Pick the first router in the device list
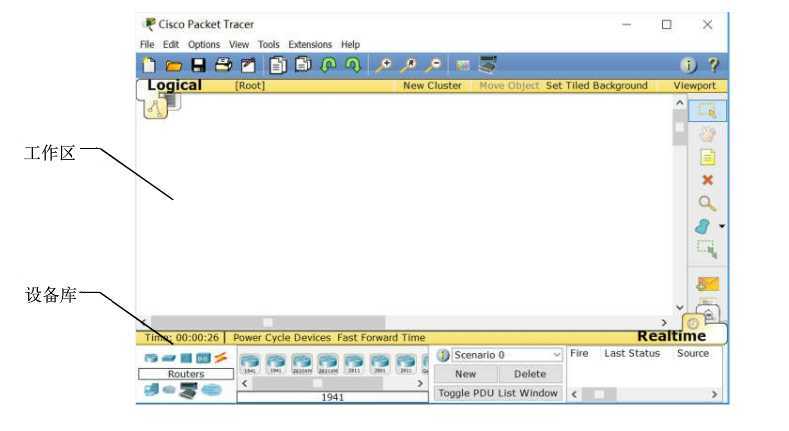The width and height of the screenshot is (789, 431). [x=250, y=364]
